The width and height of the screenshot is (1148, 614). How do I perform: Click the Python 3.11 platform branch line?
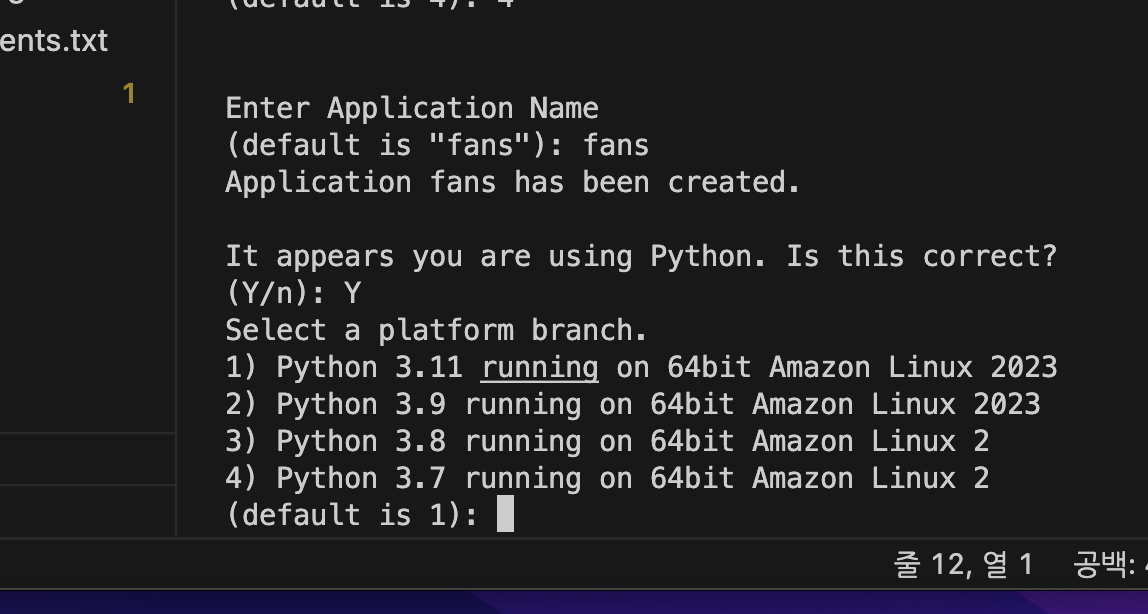point(641,367)
